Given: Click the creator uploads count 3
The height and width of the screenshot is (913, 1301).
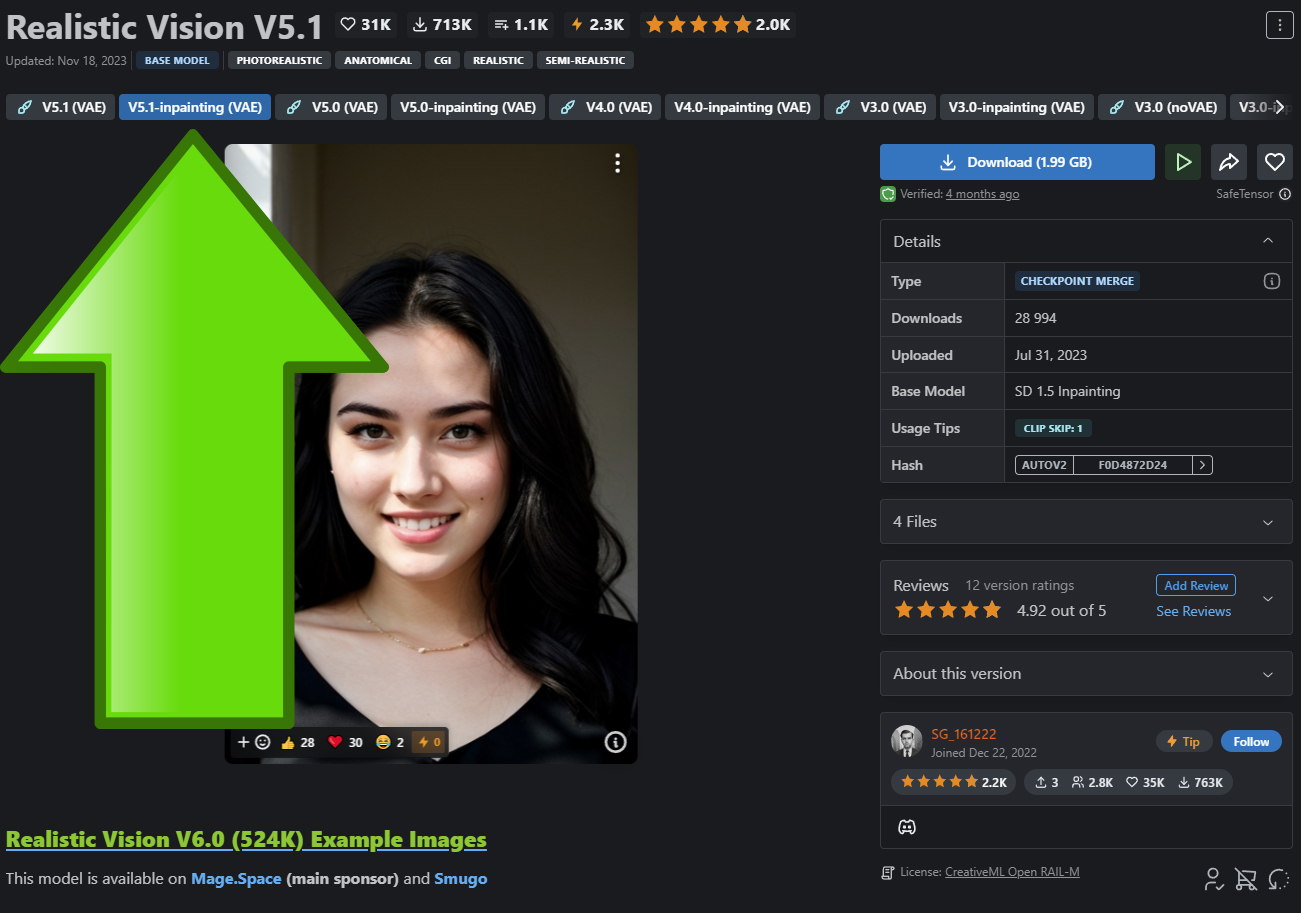Looking at the screenshot, I should [x=1046, y=782].
